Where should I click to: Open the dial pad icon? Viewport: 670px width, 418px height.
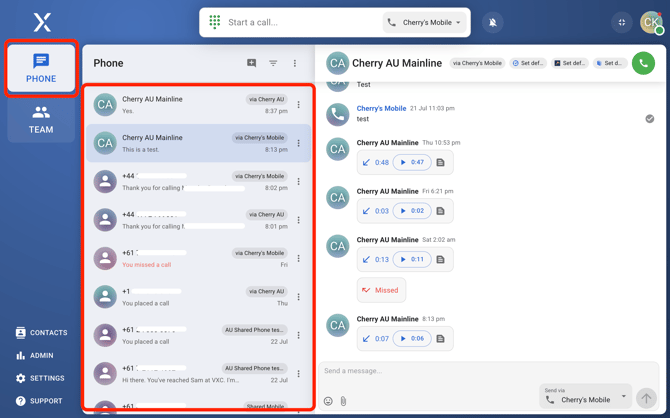coord(215,22)
